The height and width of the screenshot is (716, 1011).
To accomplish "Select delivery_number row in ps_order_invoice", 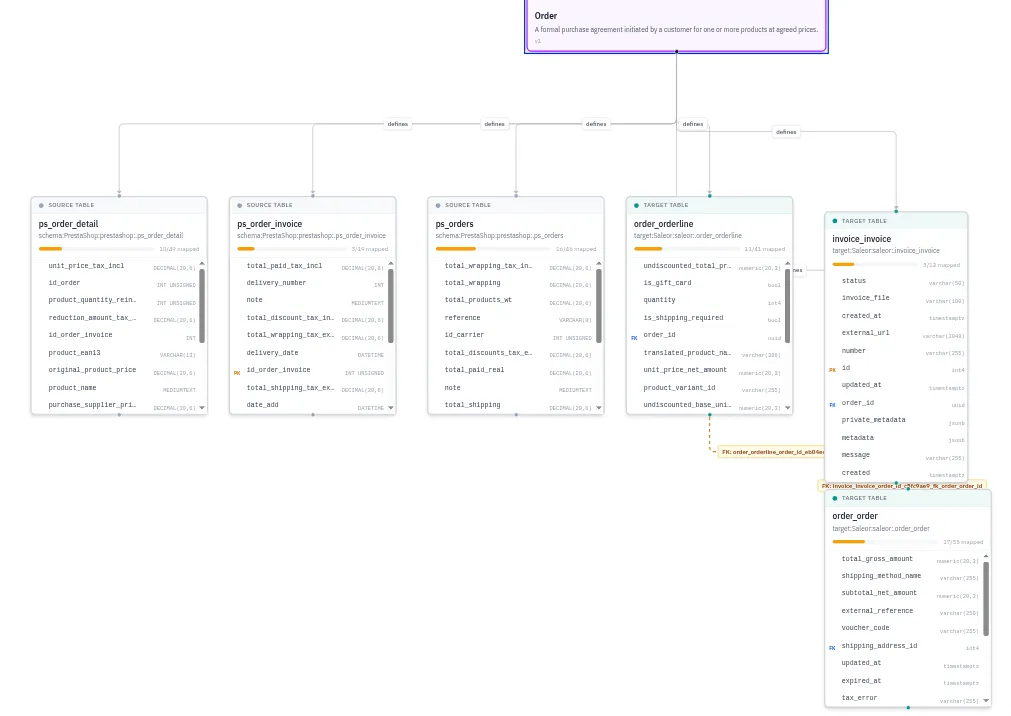I will (309, 284).
